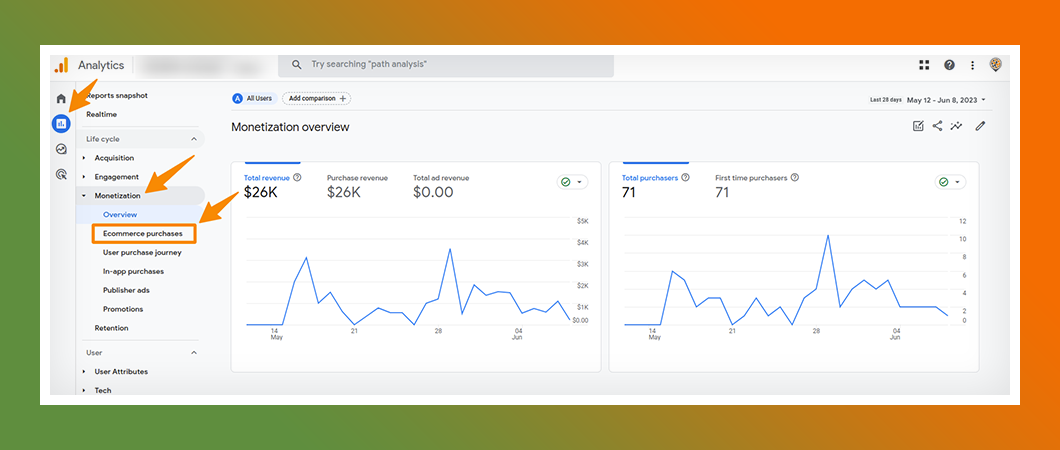Screen dimensions: 1060x450
Task: Click the Add comparison button
Action: (x=316, y=99)
